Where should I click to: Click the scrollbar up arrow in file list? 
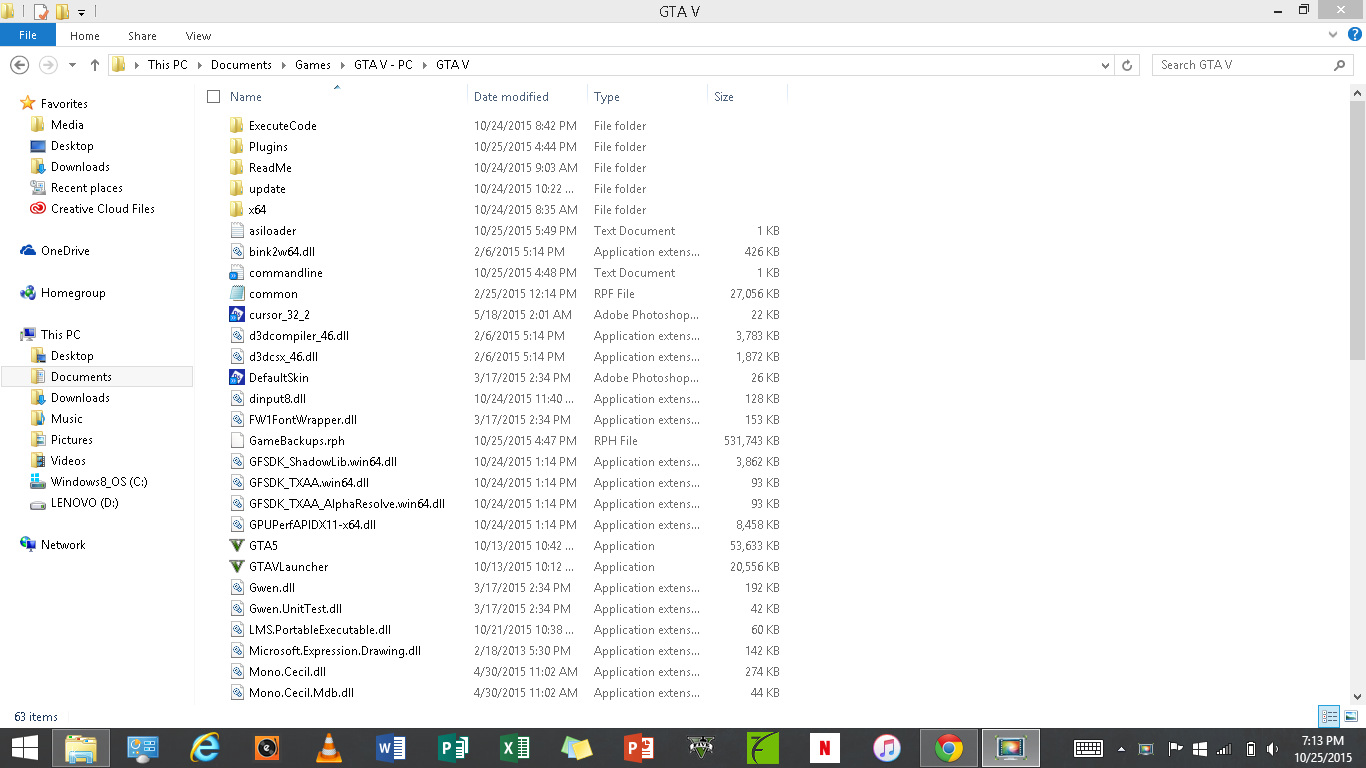[x=1357, y=93]
